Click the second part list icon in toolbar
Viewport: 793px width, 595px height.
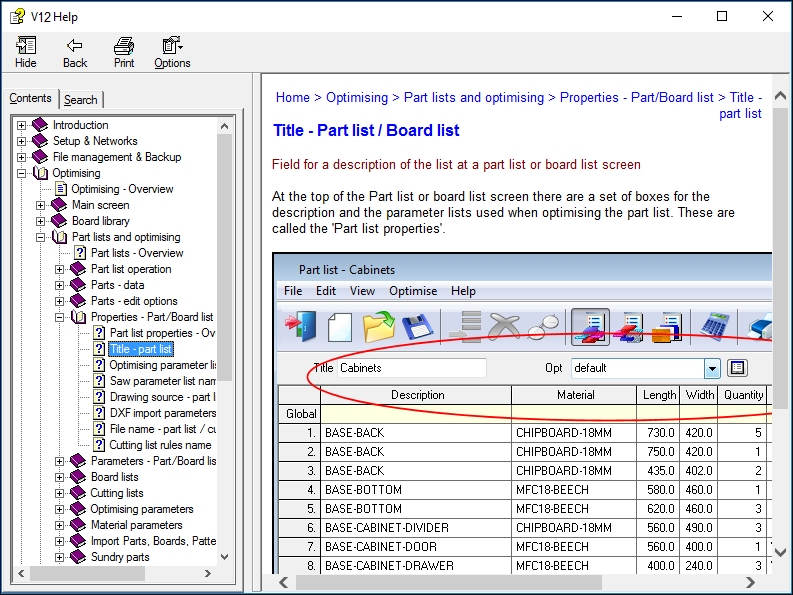tap(629, 327)
